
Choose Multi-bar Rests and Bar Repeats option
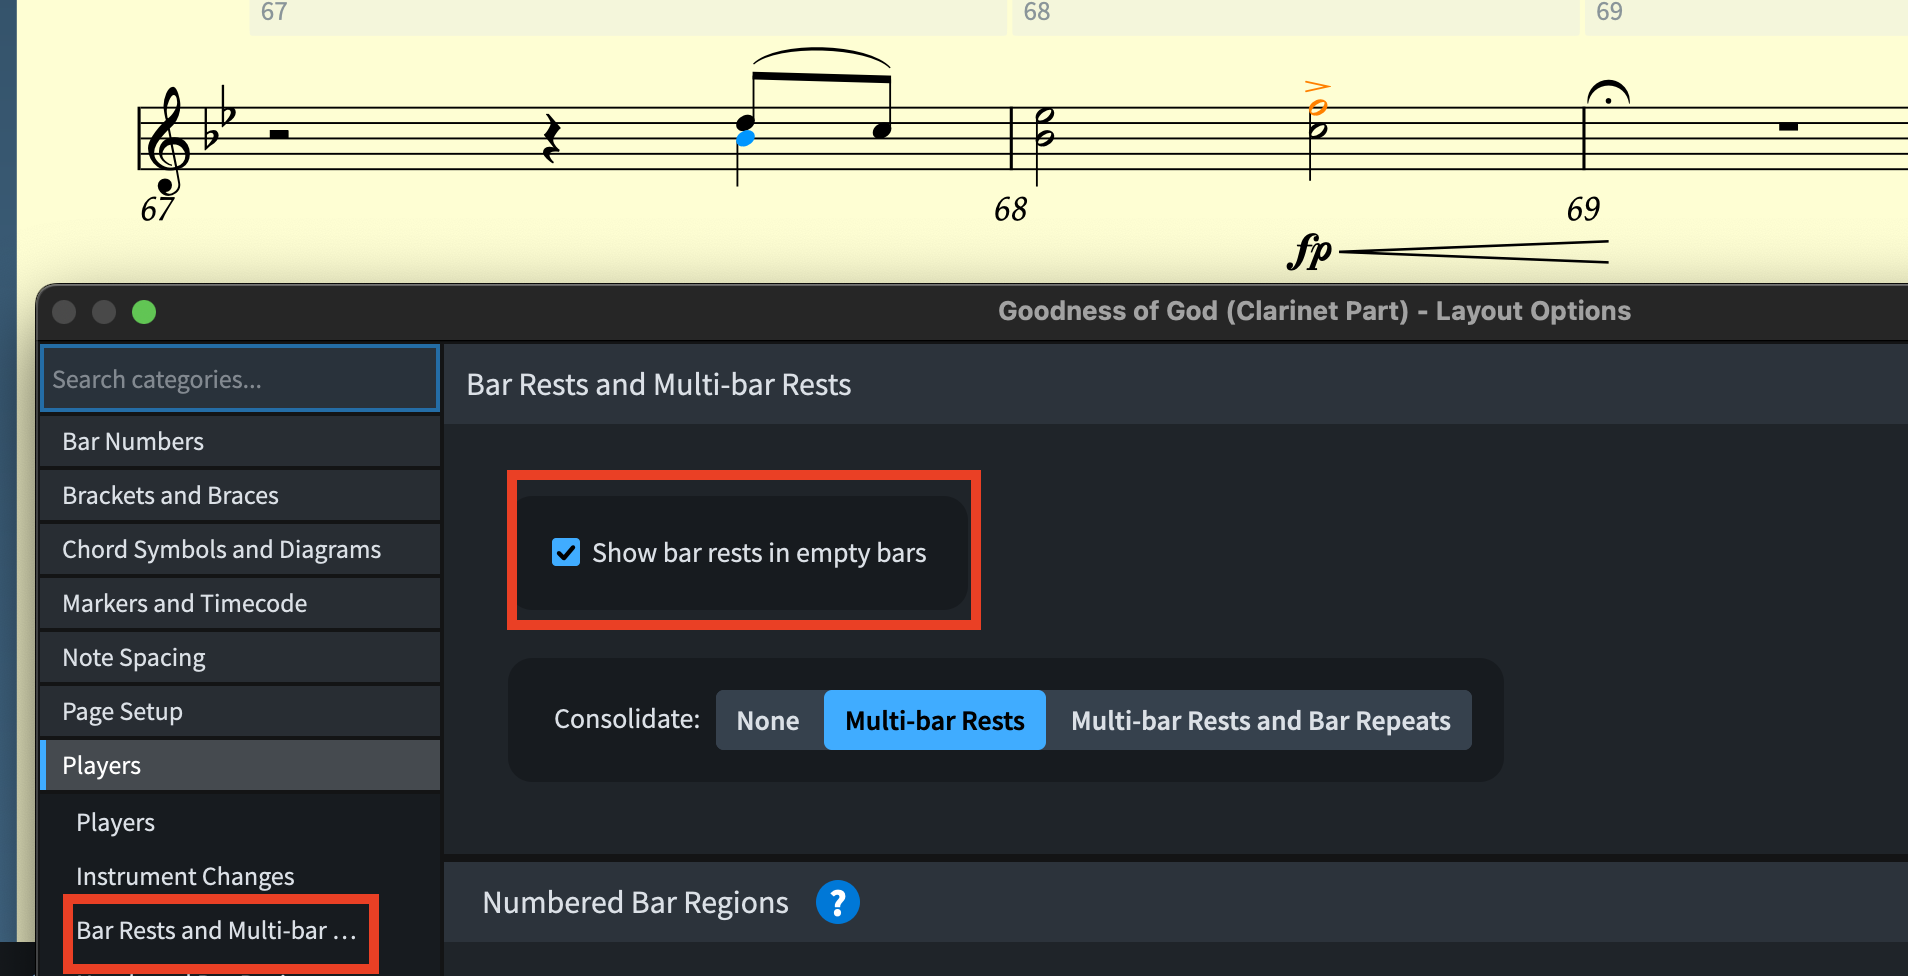1260,720
